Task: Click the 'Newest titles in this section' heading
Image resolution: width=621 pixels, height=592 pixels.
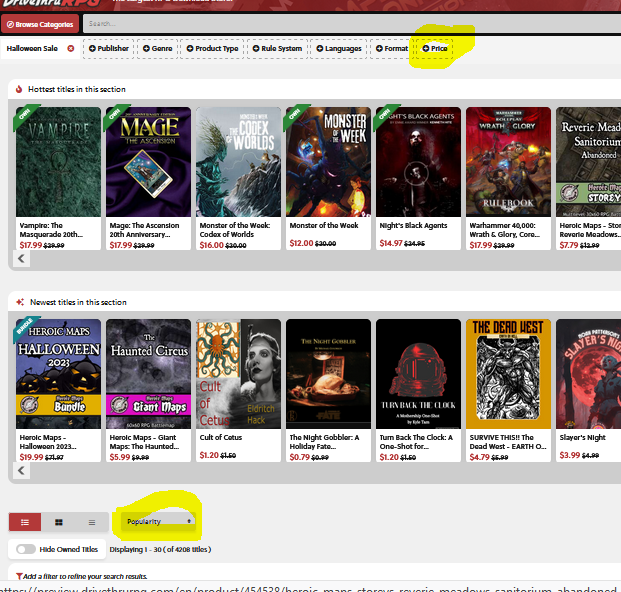Action: (x=78, y=302)
